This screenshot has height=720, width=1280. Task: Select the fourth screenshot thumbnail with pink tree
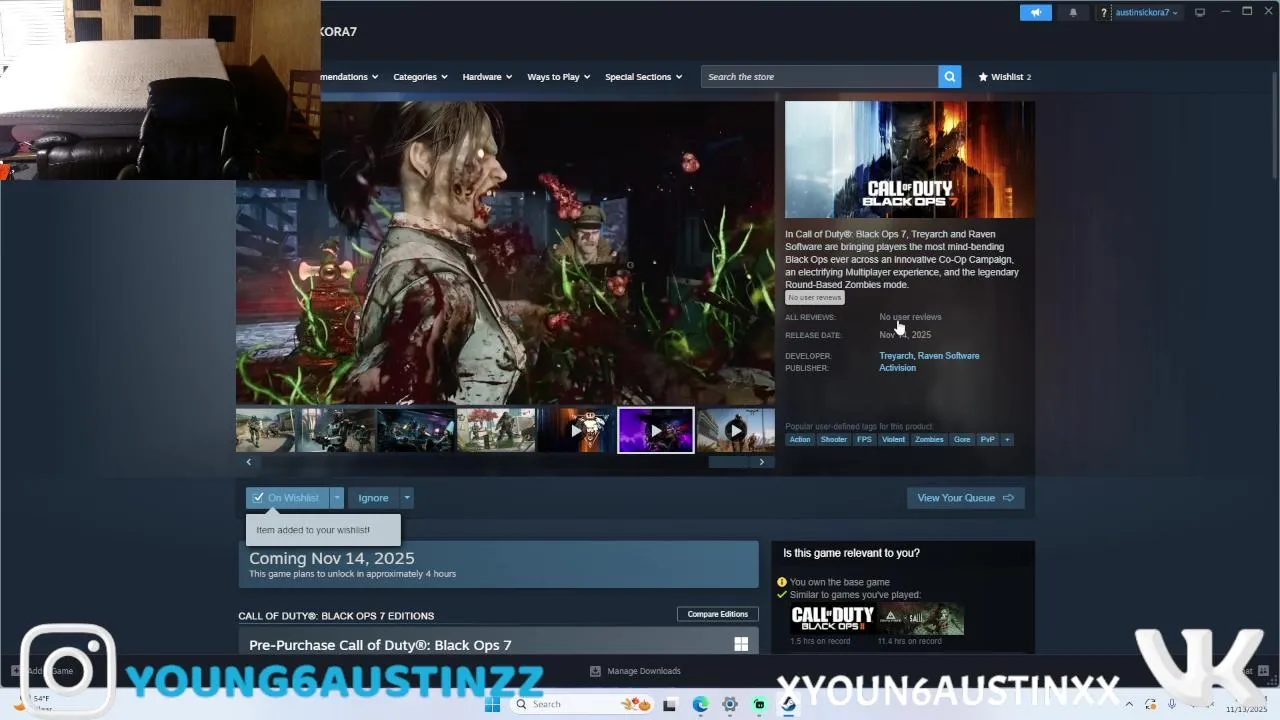click(x=496, y=431)
